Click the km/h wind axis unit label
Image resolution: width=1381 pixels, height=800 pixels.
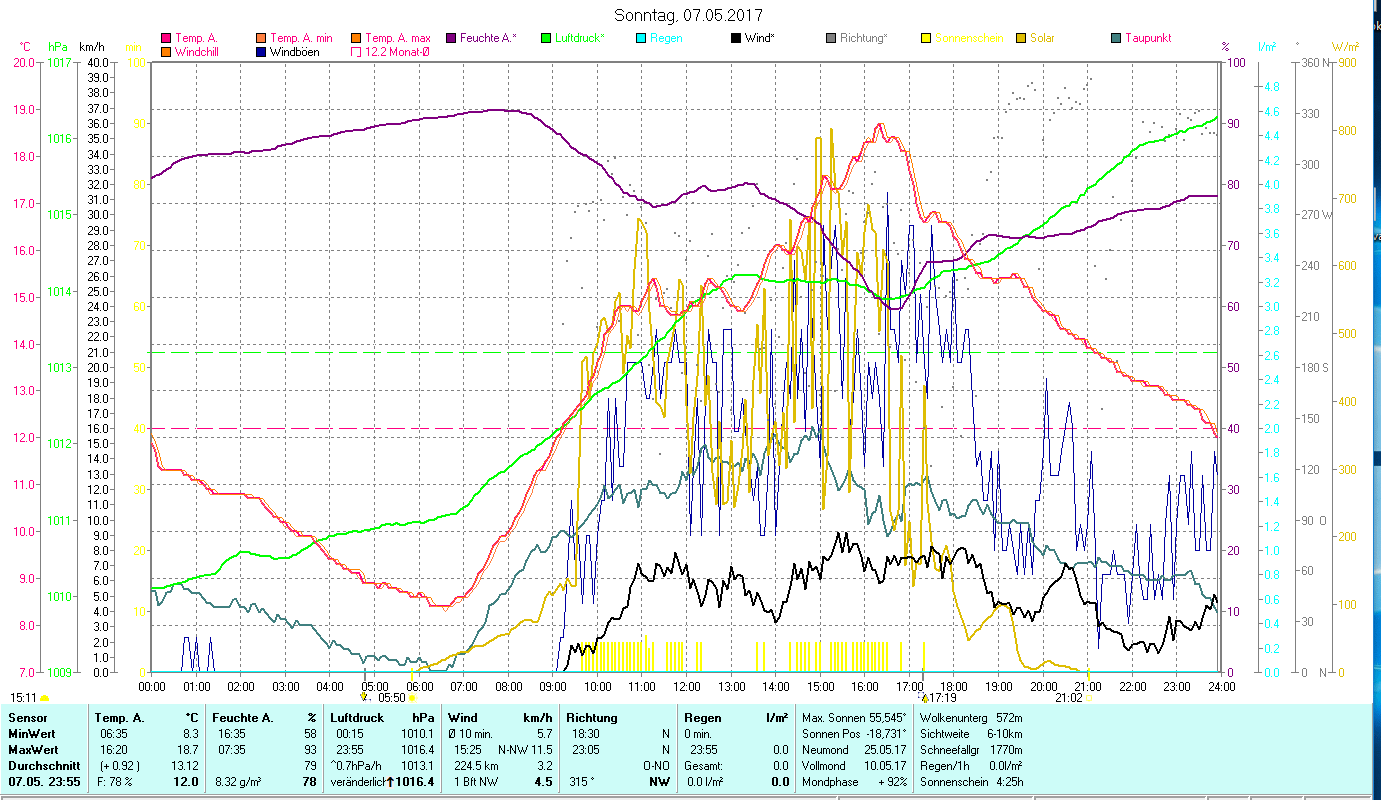[92, 47]
